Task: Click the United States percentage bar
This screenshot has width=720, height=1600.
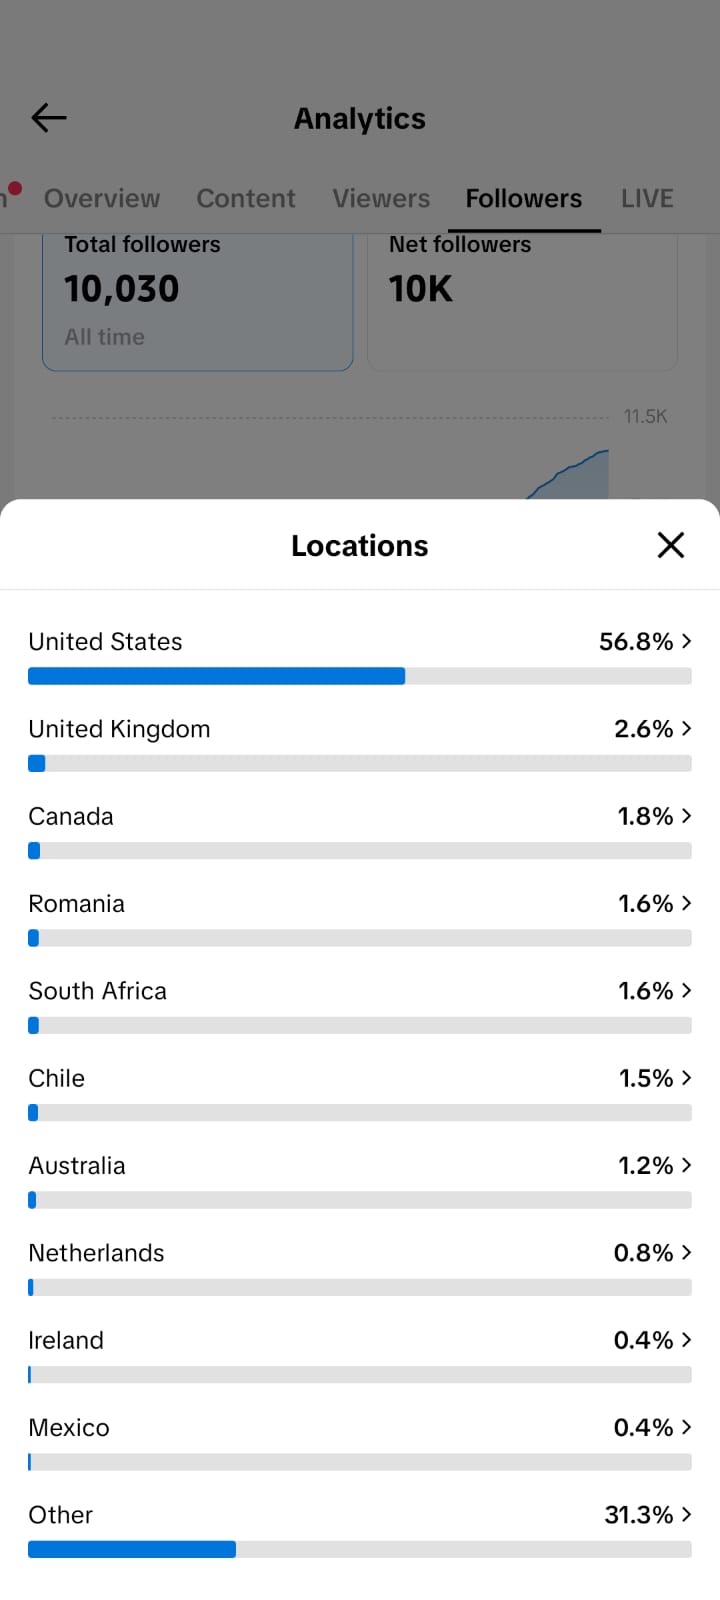Action: point(360,676)
